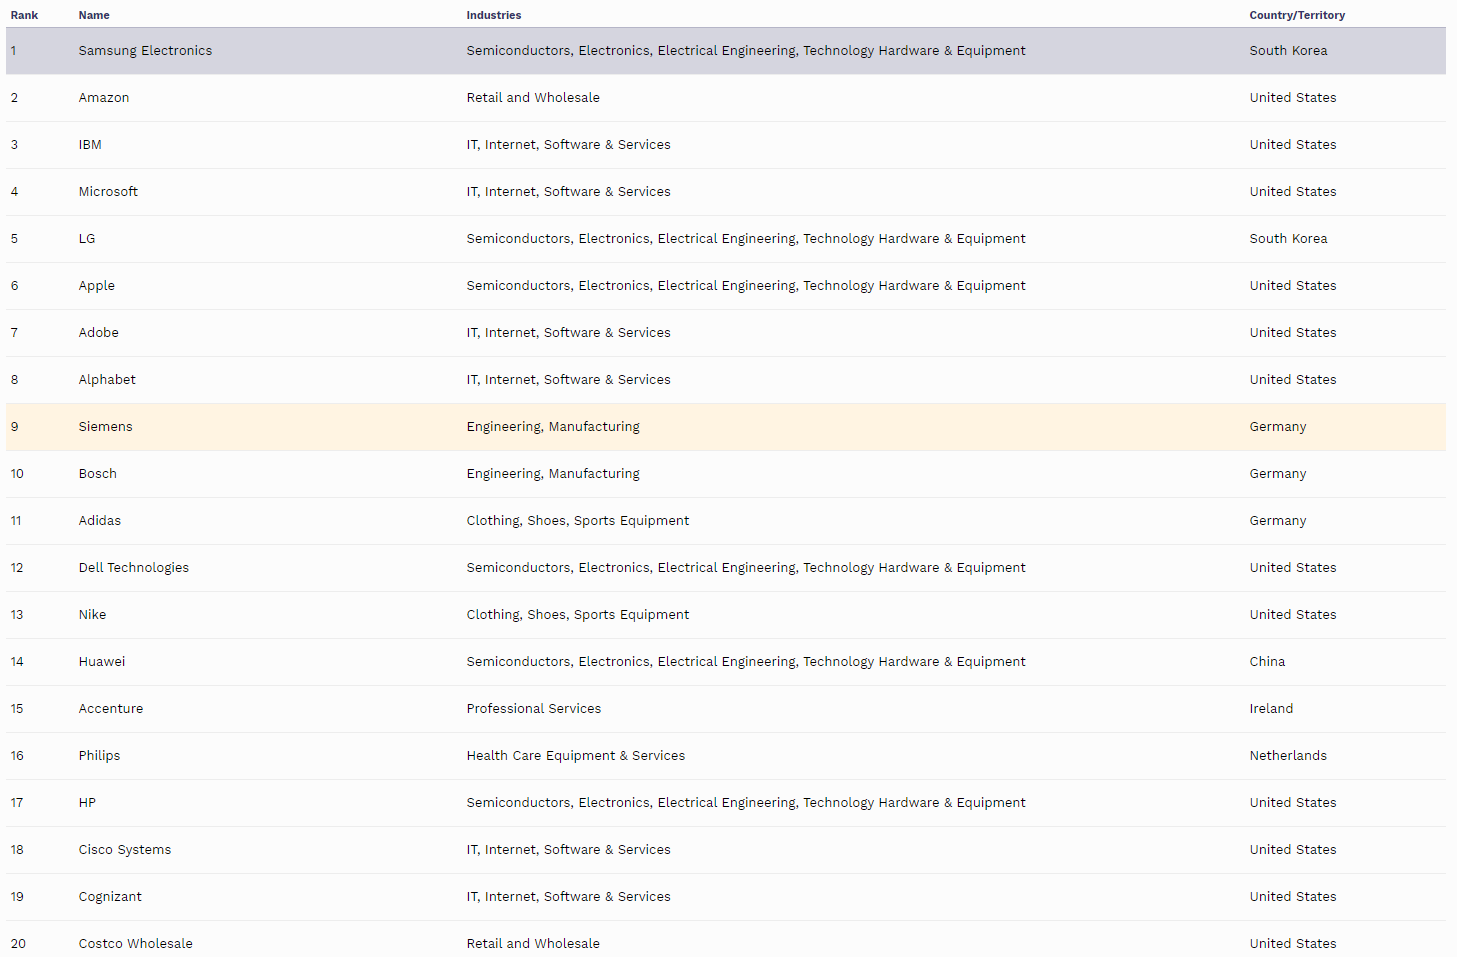Click the Name column header
The image size is (1457, 957).
pos(94,15)
